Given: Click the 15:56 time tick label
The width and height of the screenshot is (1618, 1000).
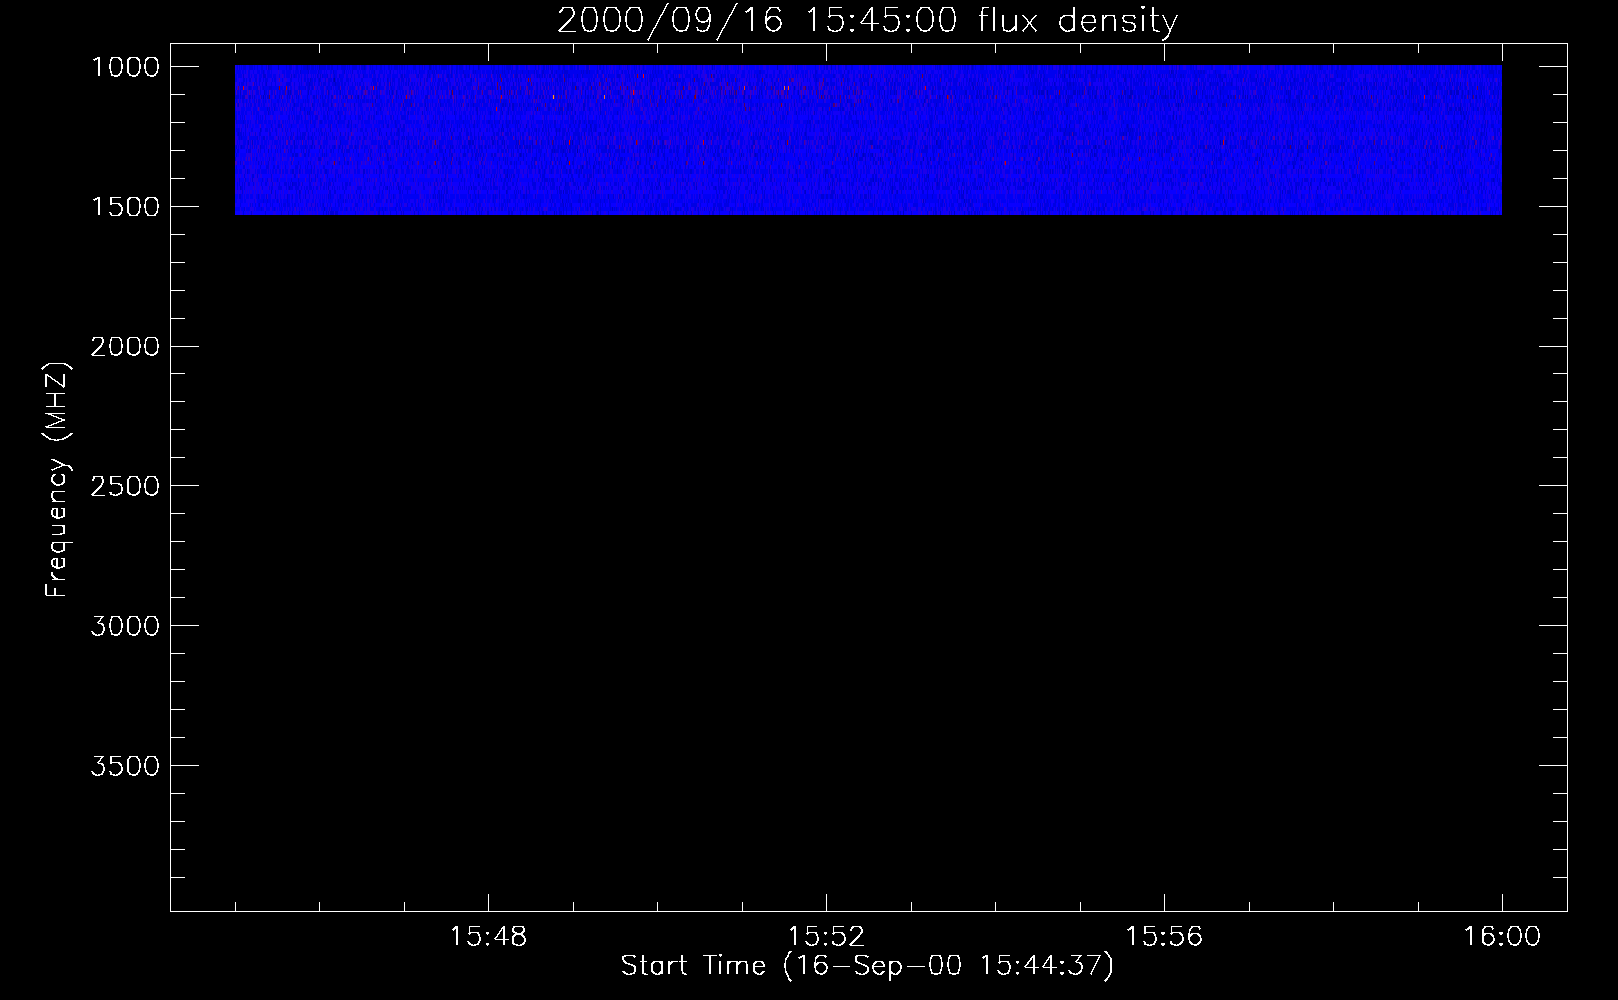Looking at the screenshot, I should click(1164, 937).
